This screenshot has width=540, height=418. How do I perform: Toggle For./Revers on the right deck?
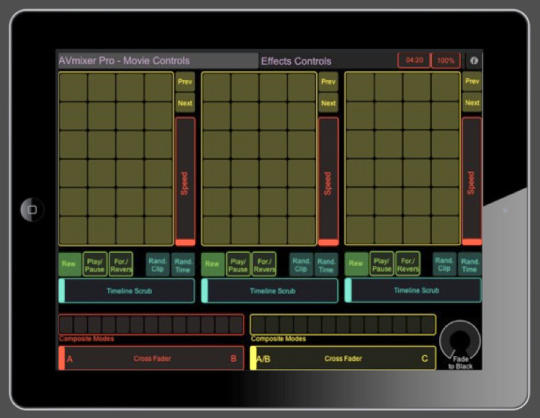tap(408, 264)
